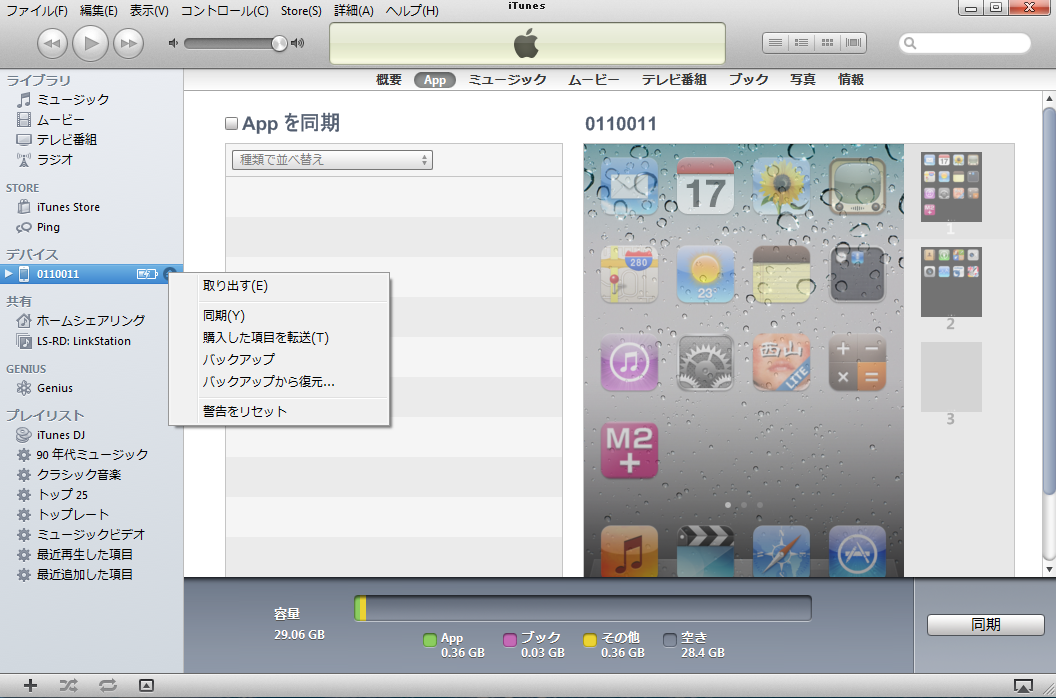Adjust the volume slider knob
The width and height of the screenshot is (1056, 698).
(279, 44)
